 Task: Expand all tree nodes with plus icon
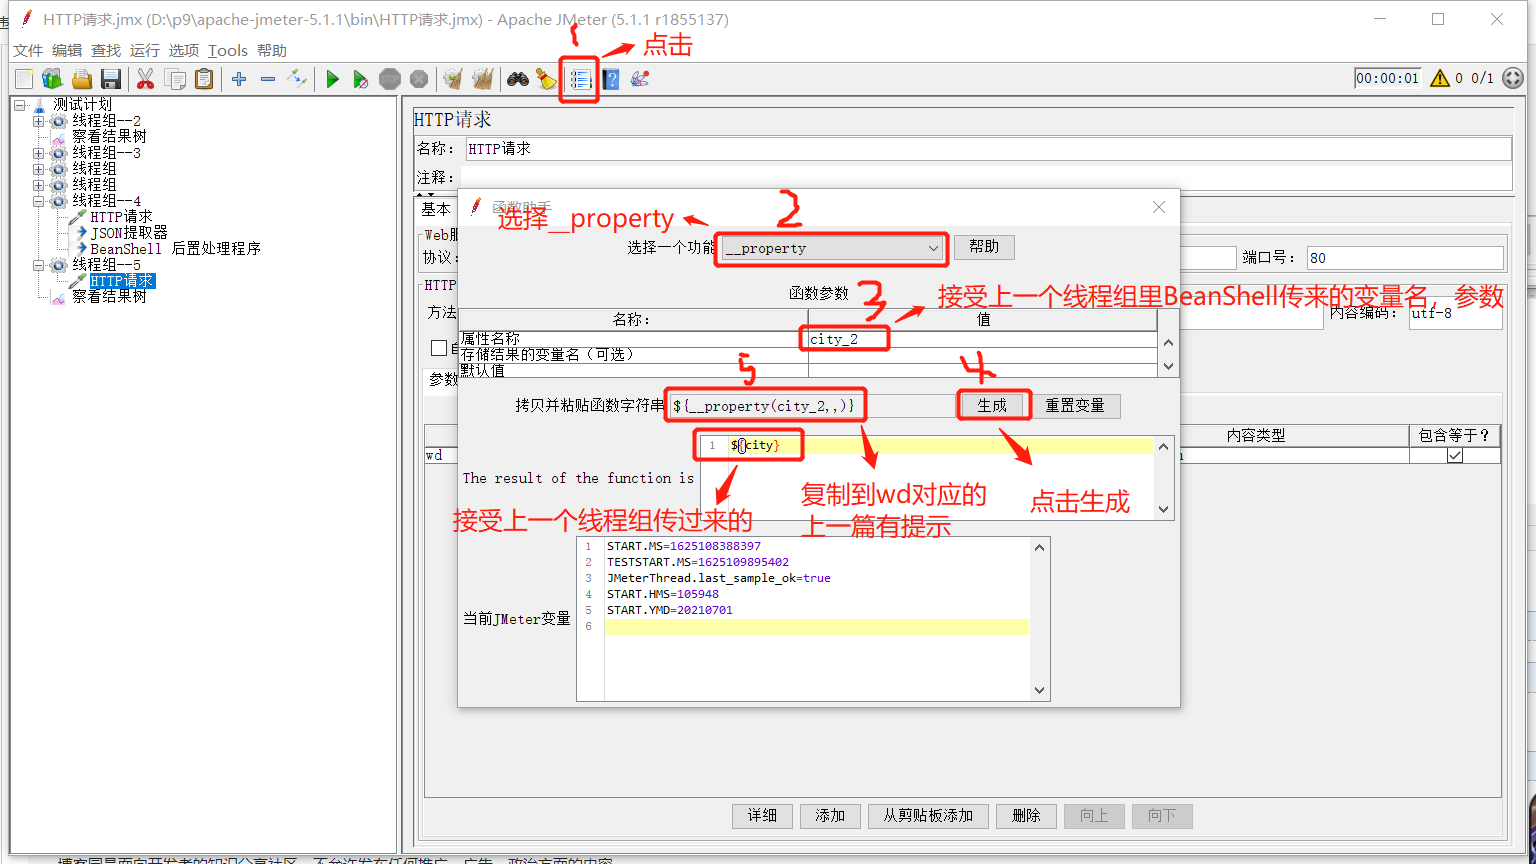pyautogui.click(x=239, y=79)
